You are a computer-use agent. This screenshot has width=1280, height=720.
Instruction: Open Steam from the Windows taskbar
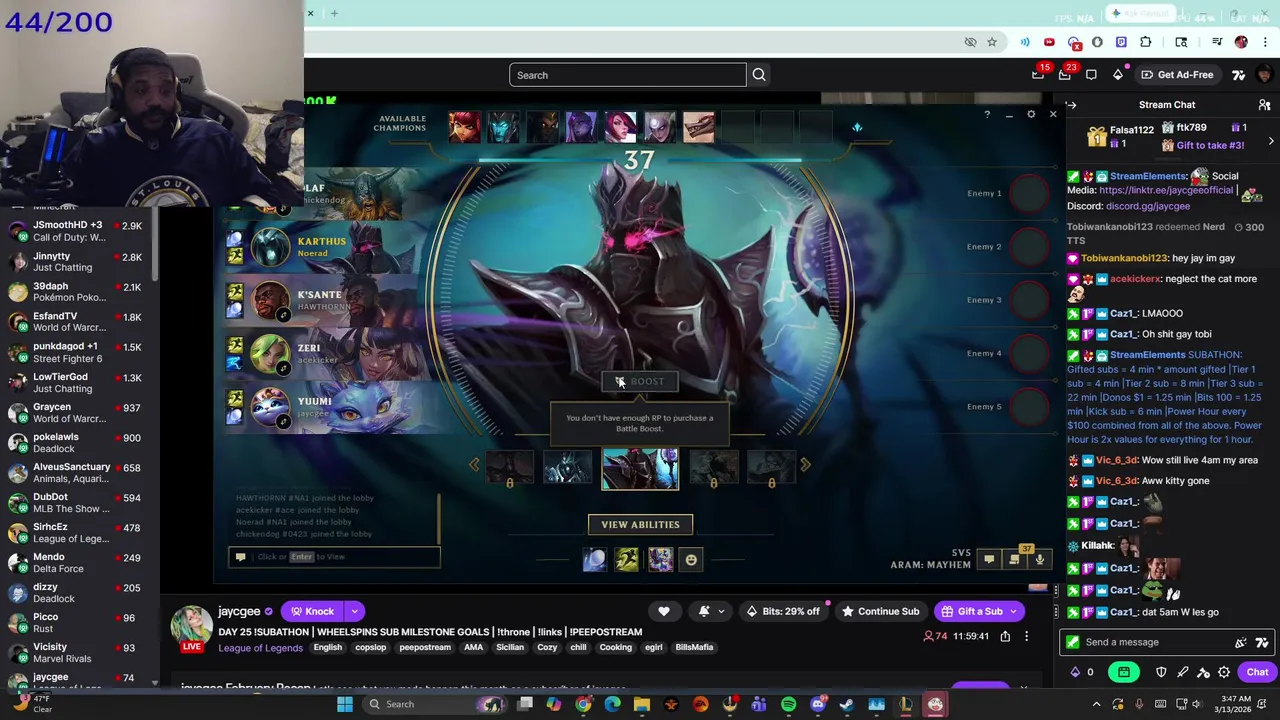pyautogui.click(x=847, y=704)
